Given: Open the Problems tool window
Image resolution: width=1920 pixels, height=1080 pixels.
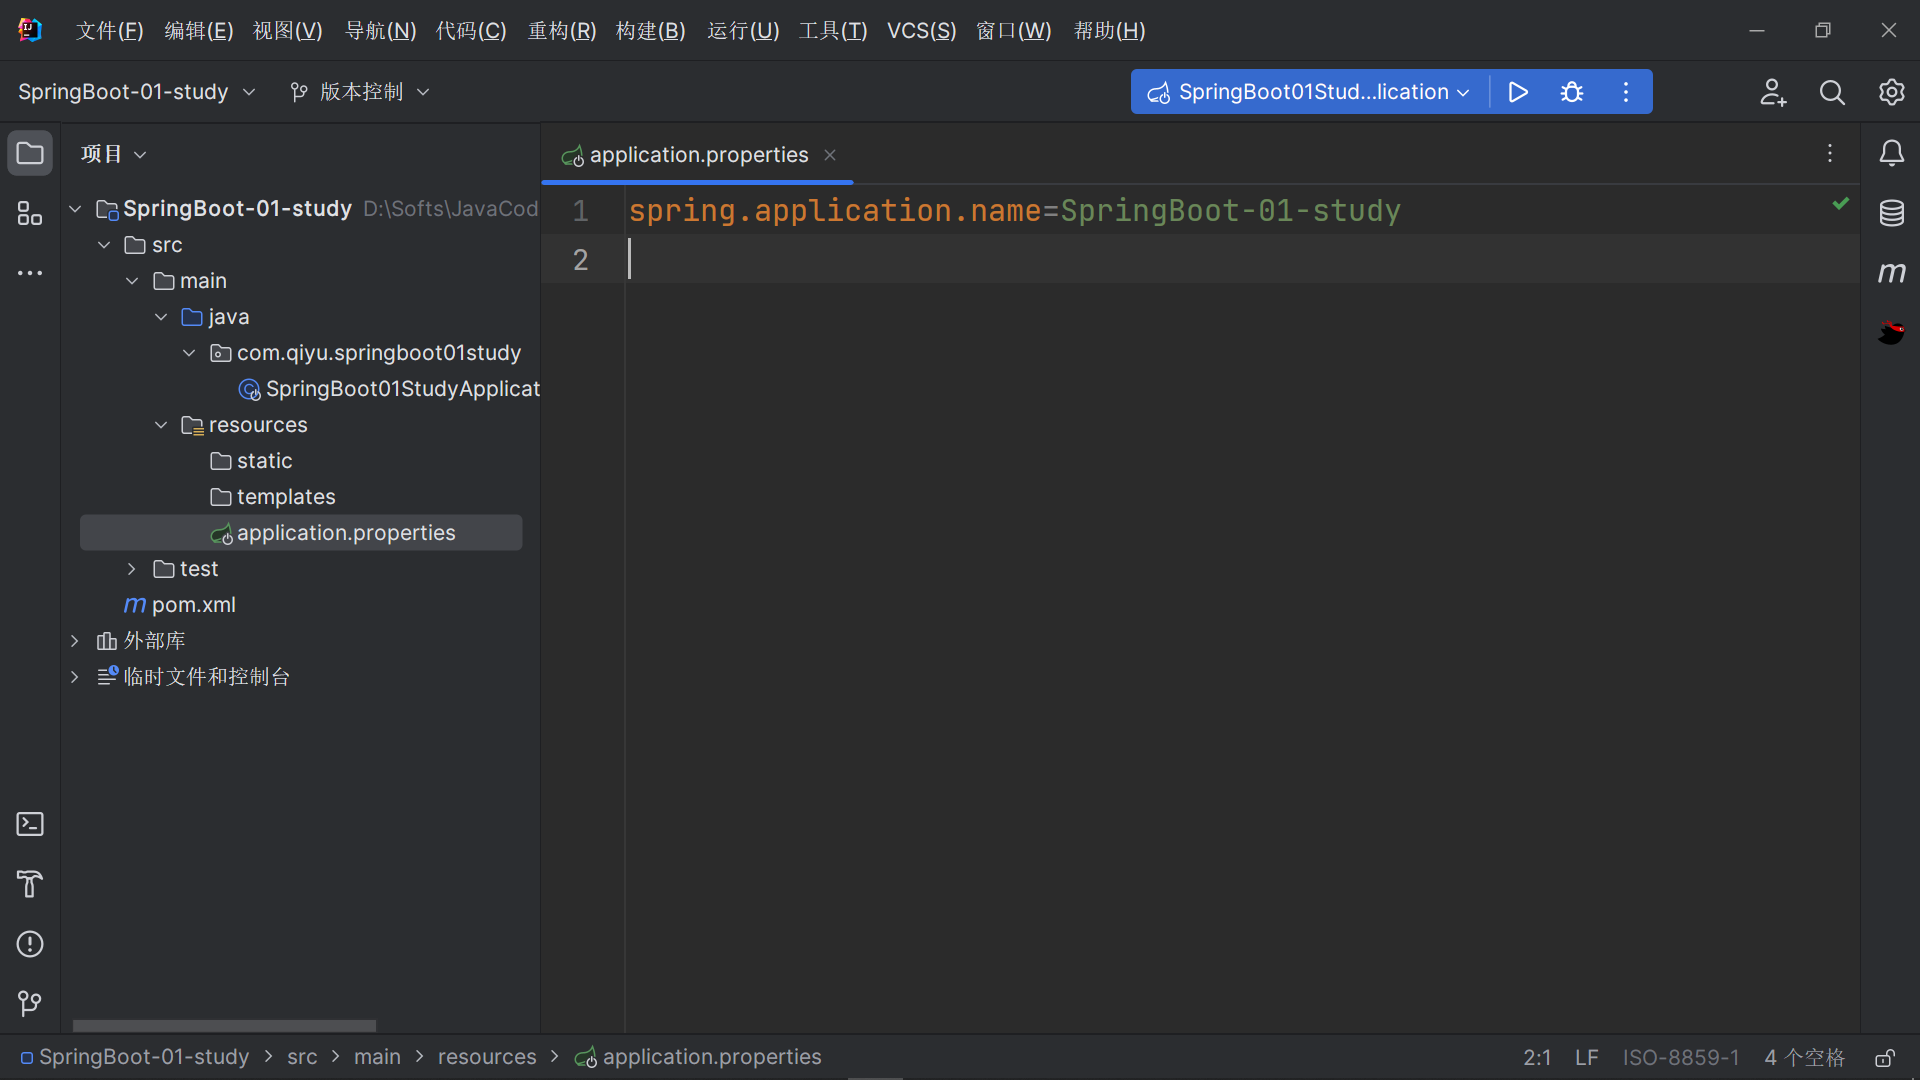Looking at the screenshot, I should click(29, 944).
